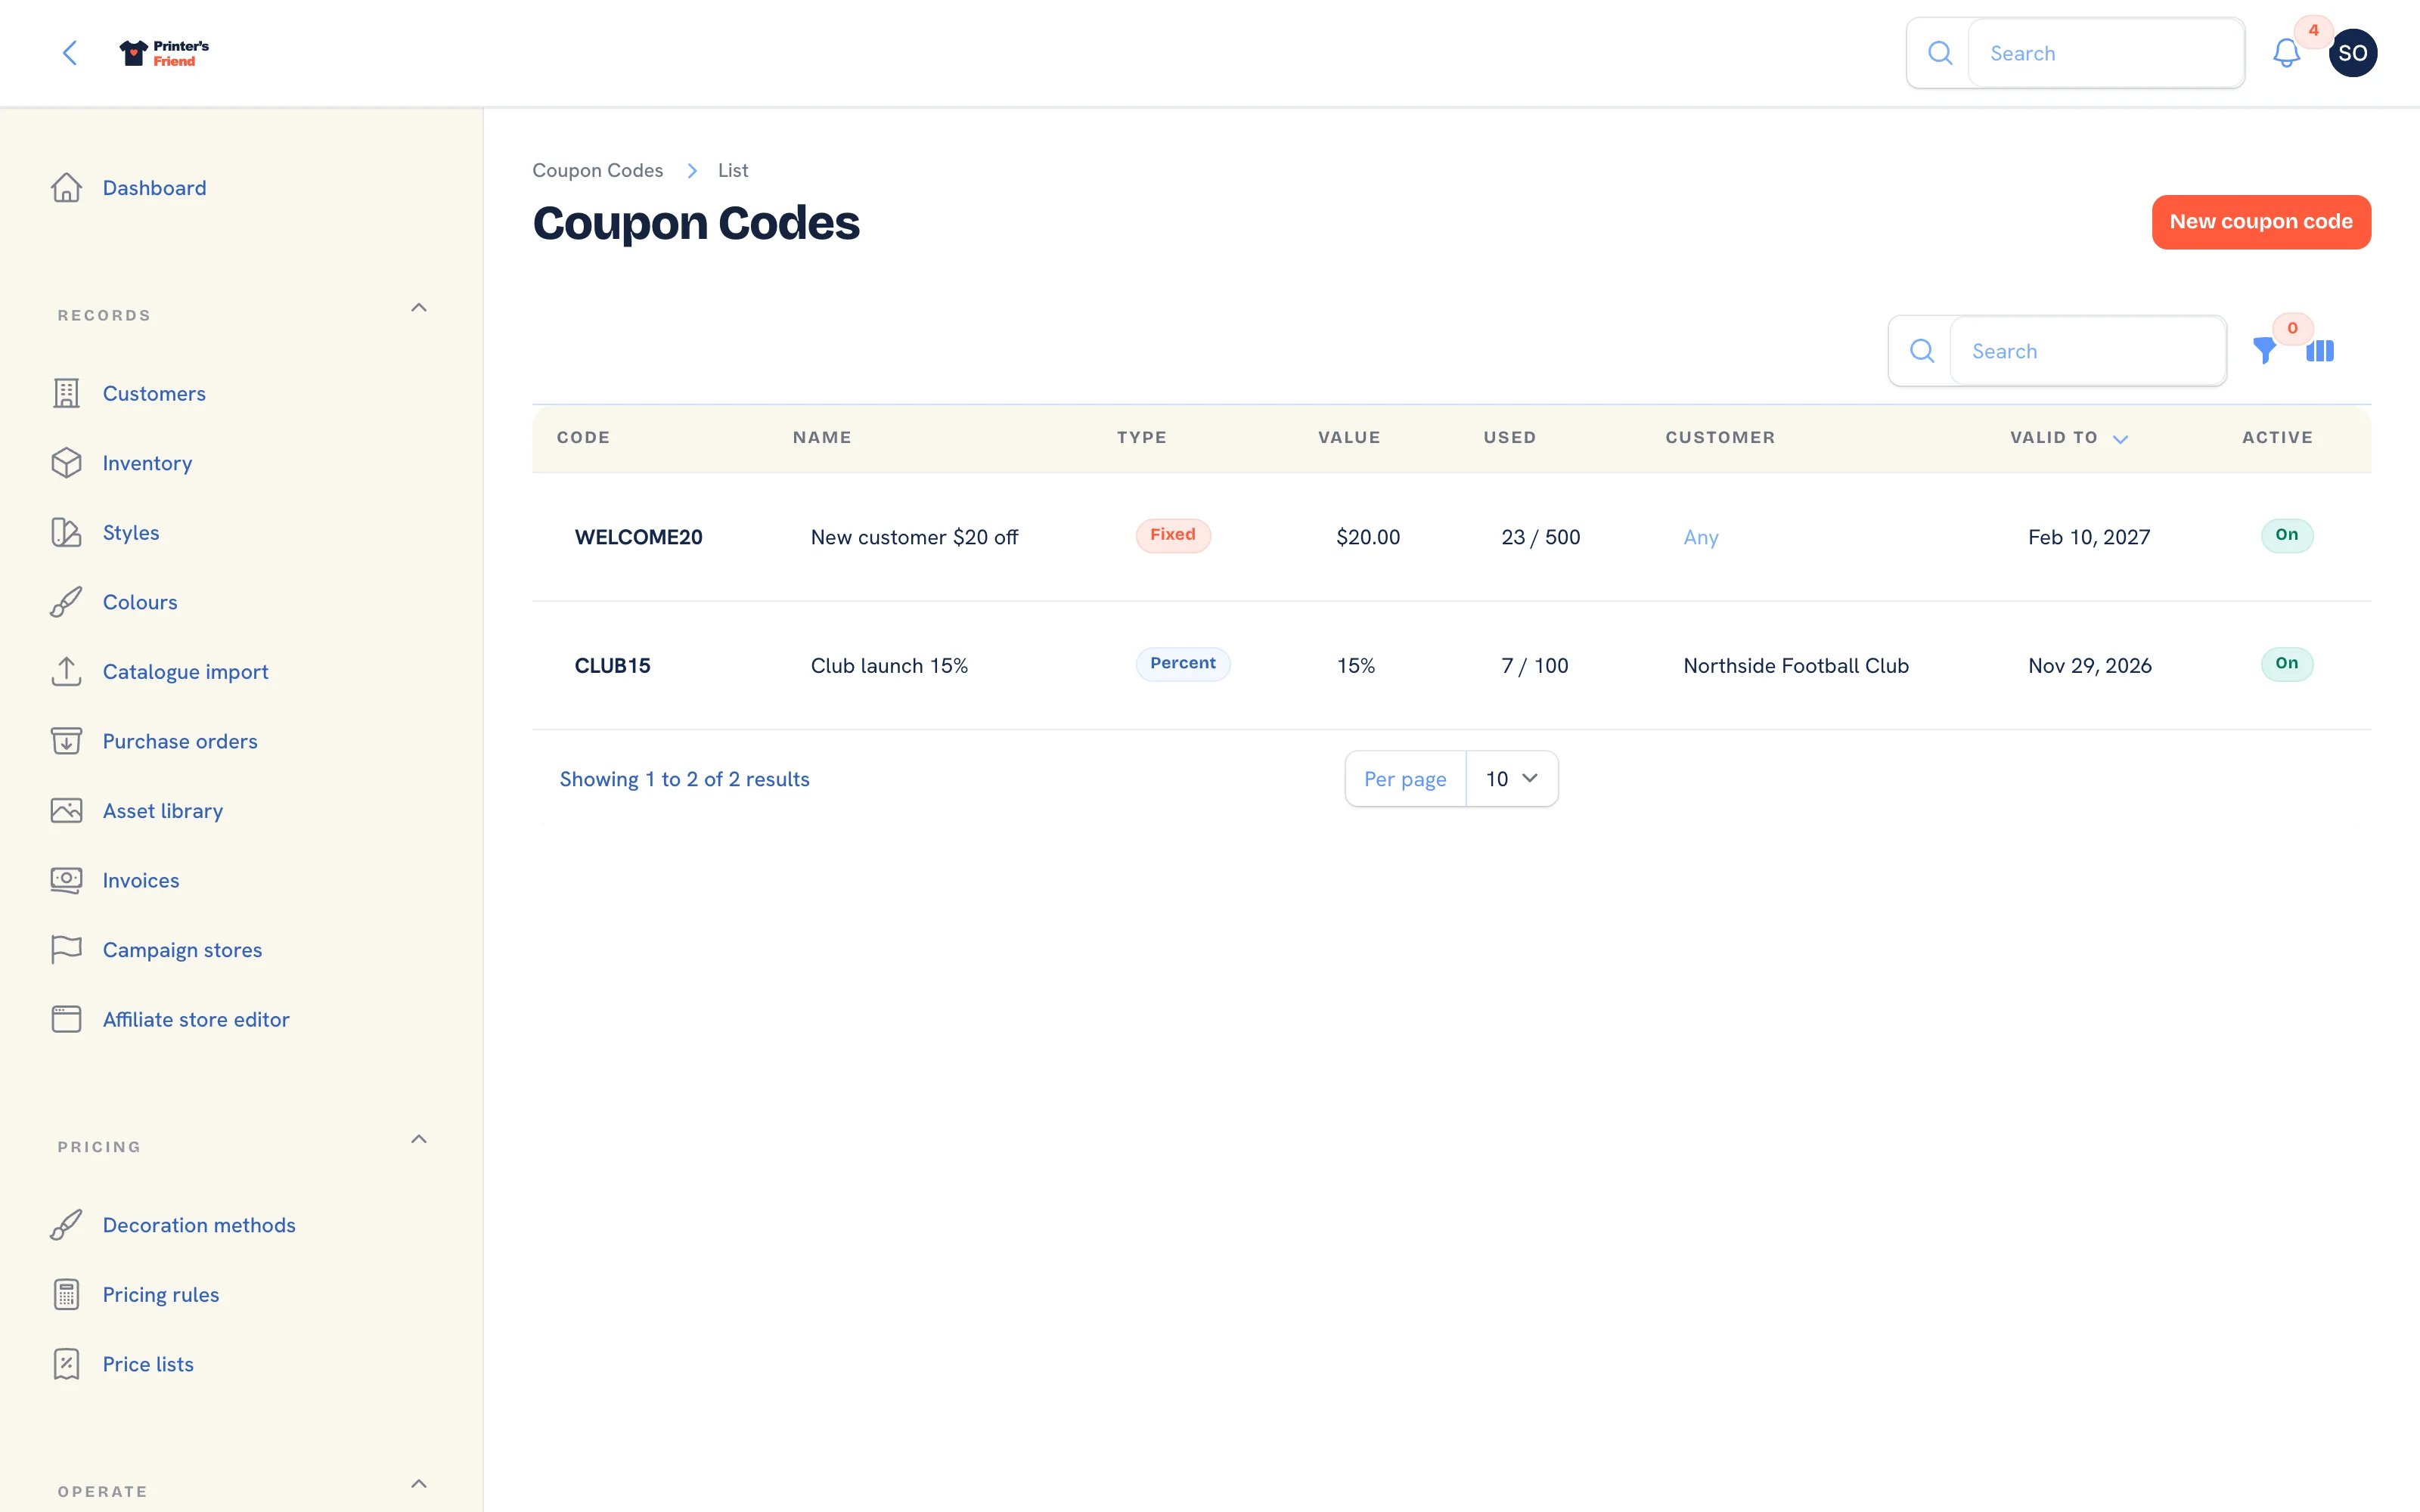The image size is (2420, 1512).
Task: Click the Decoration methods brush icon
Action: click(x=66, y=1225)
